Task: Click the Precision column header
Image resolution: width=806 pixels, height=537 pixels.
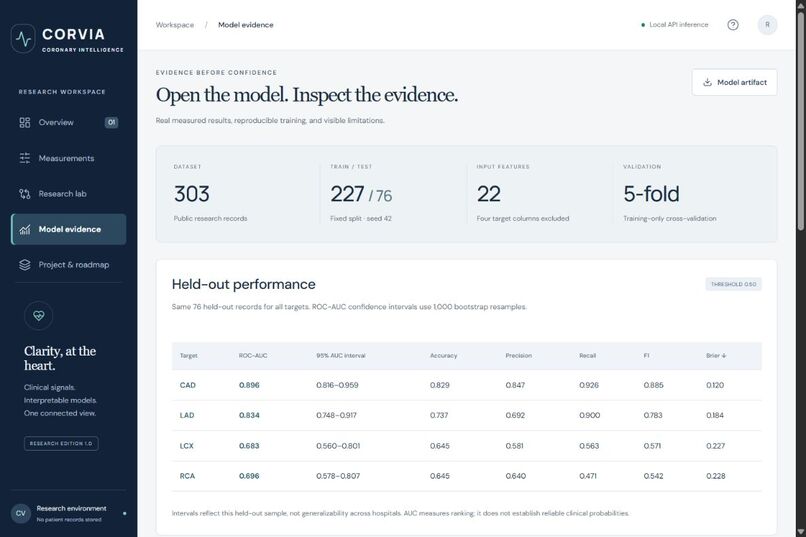Action: pyautogui.click(x=518, y=356)
